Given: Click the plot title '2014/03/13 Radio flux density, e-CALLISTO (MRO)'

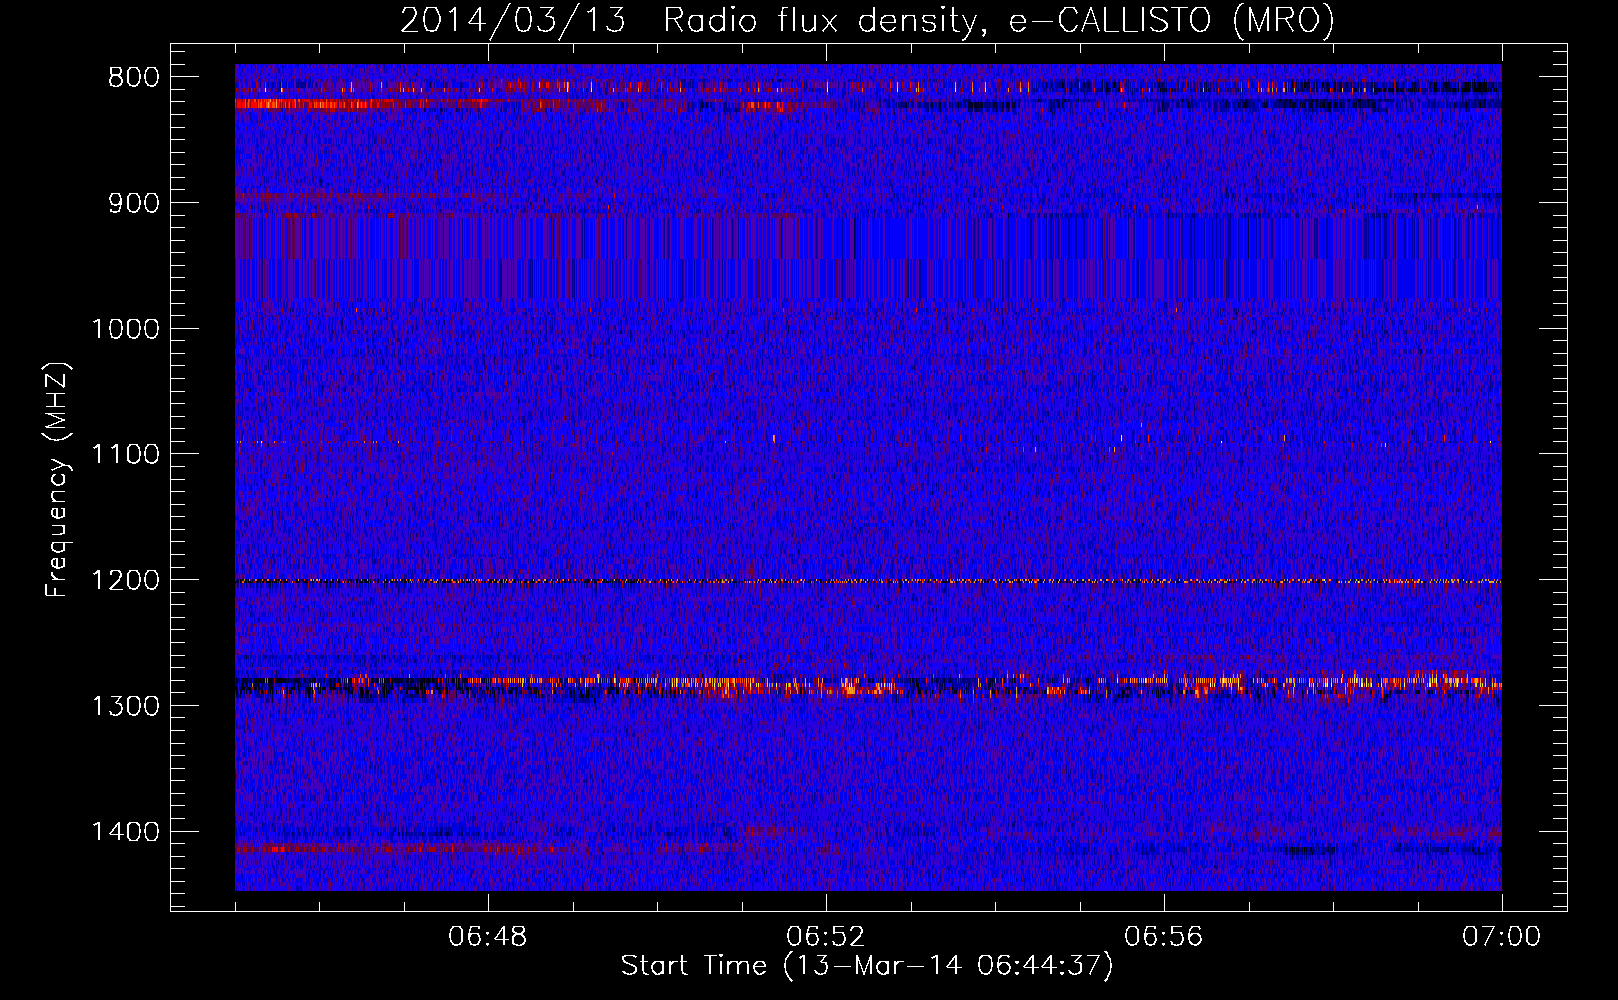Looking at the screenshot, I should [867, 20].
